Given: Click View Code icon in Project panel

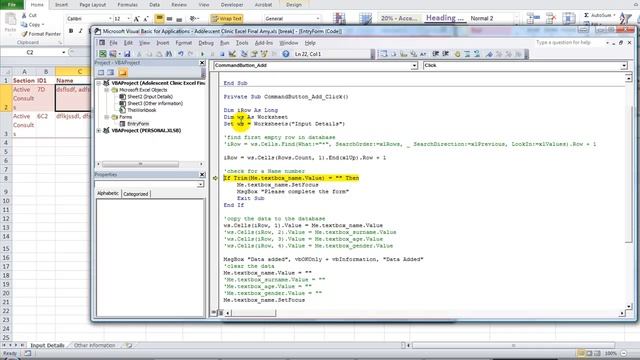Looking at the screenshot, I should coord(101,73).
